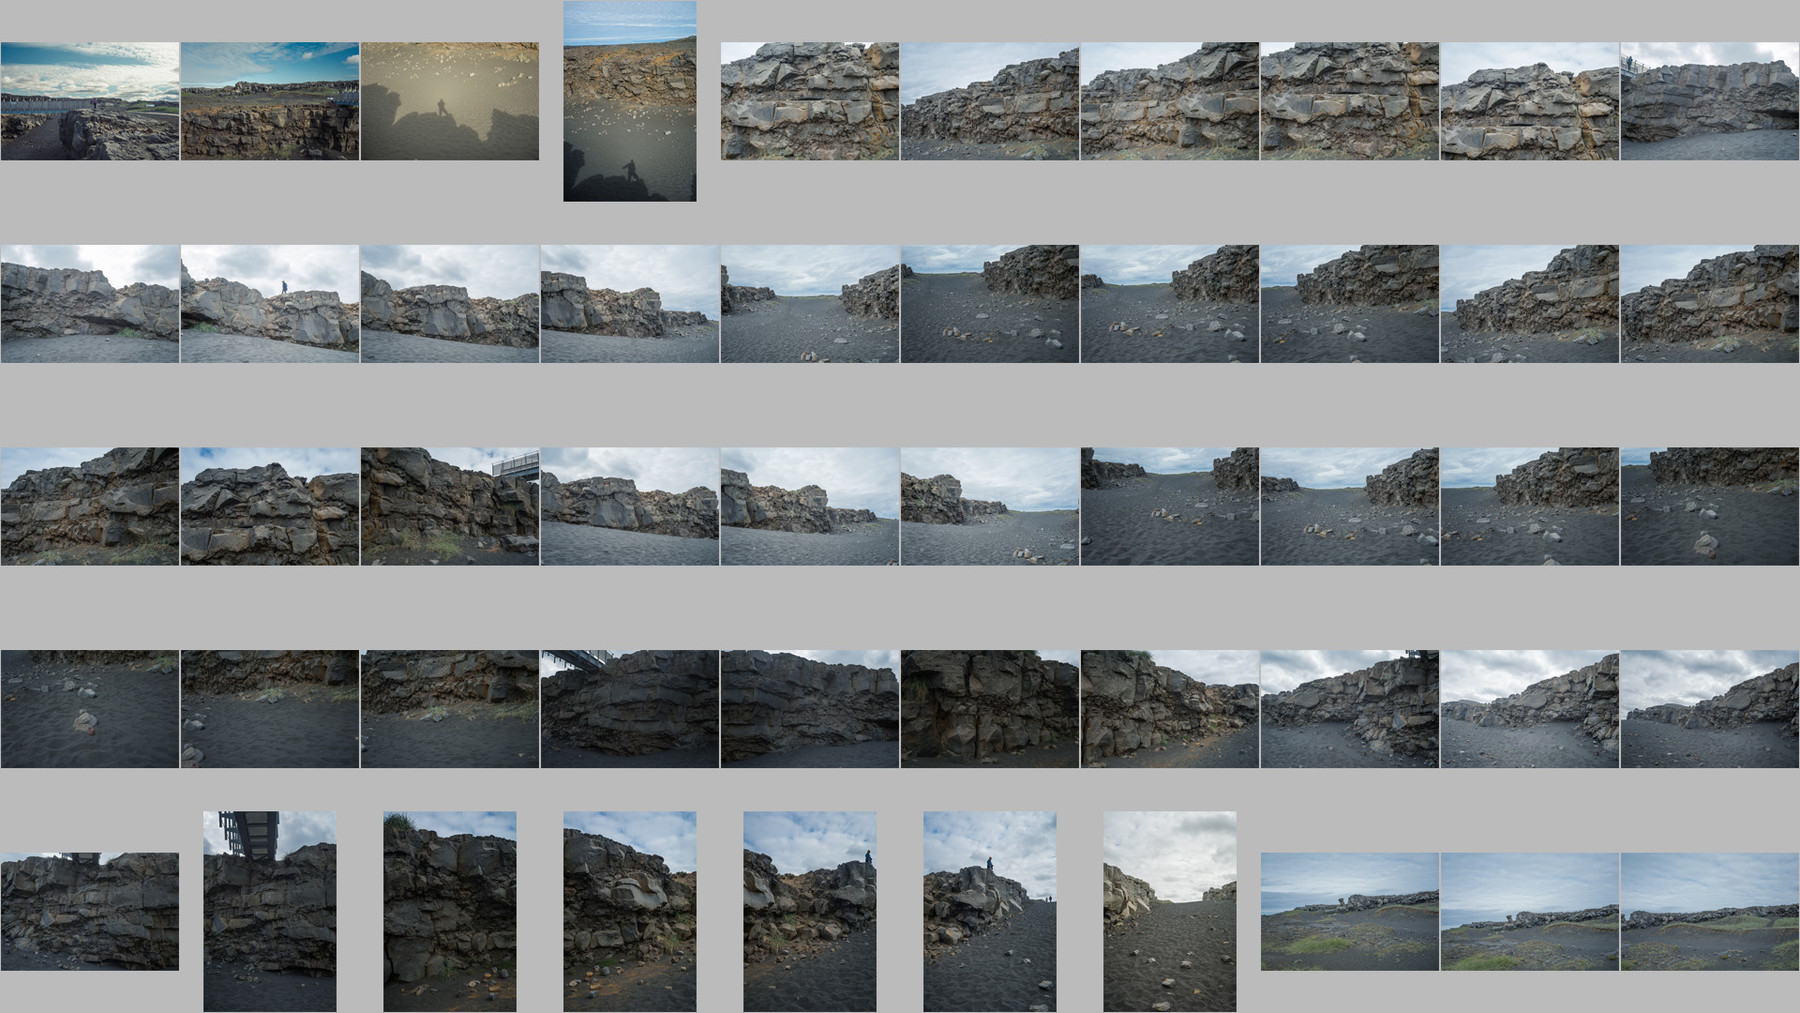Select the blue-sky photo of the rocky chasm
This screenshot has height=1013, width=1800.
coord(270,101)
